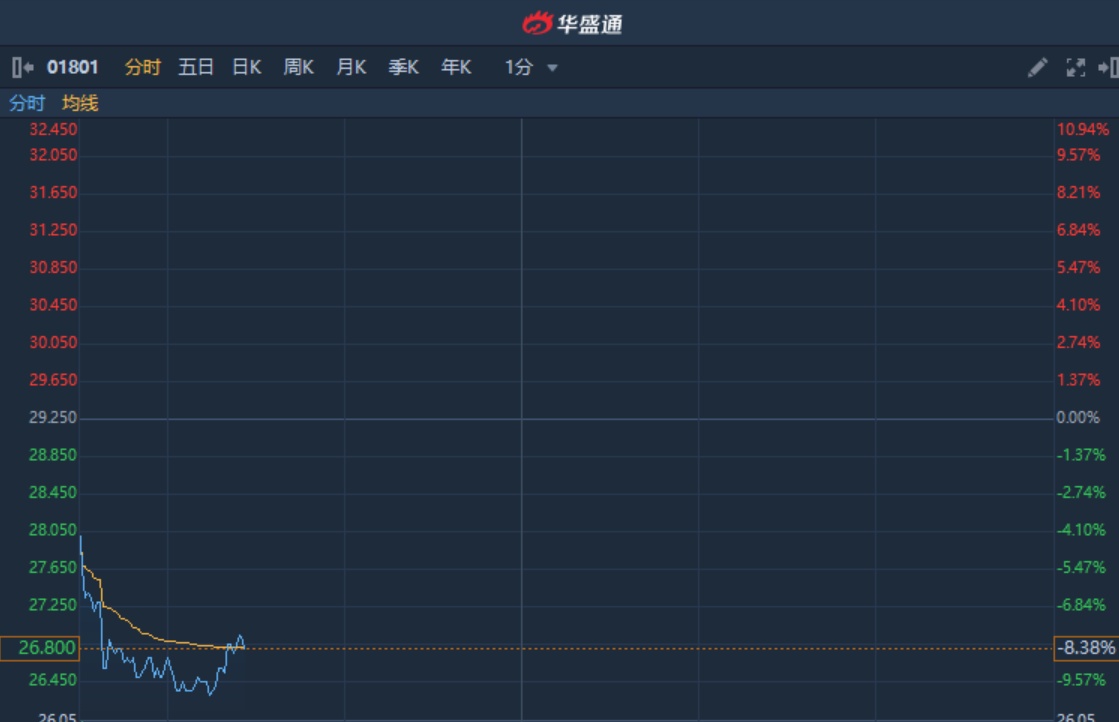Open the 1分 interval dropdown arrow

click(552, 68)
